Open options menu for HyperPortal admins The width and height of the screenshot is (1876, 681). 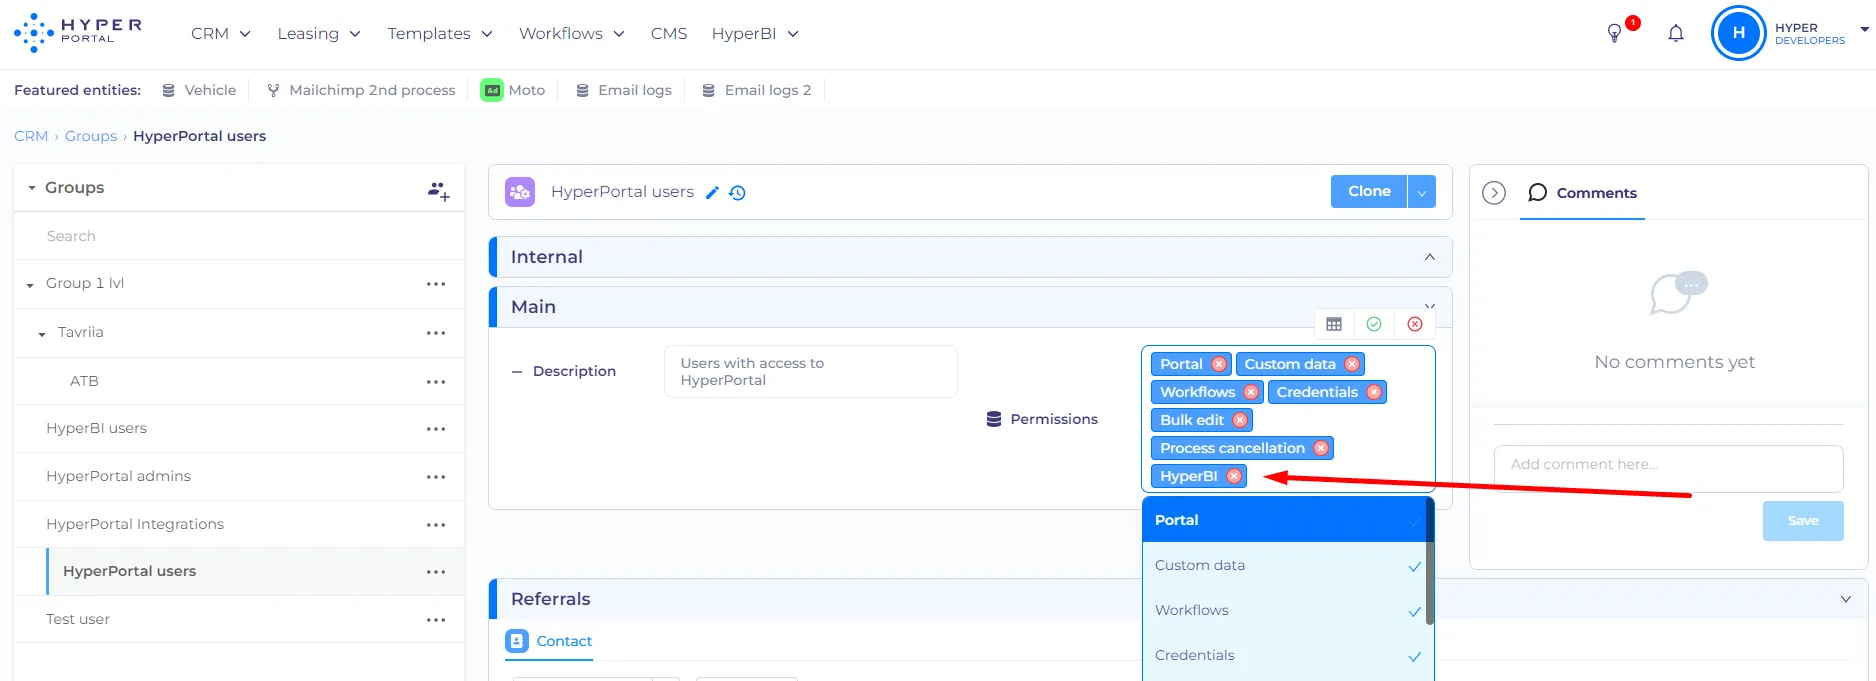(x=436, y=477)
